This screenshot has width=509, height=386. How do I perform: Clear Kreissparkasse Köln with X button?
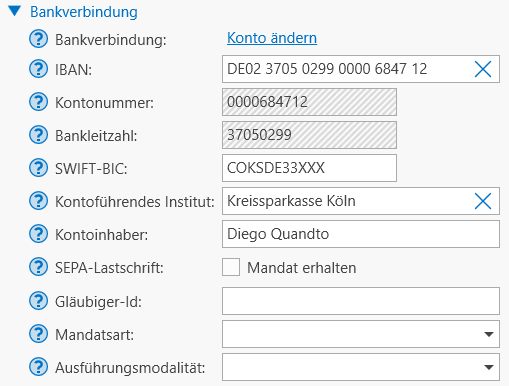483,201
